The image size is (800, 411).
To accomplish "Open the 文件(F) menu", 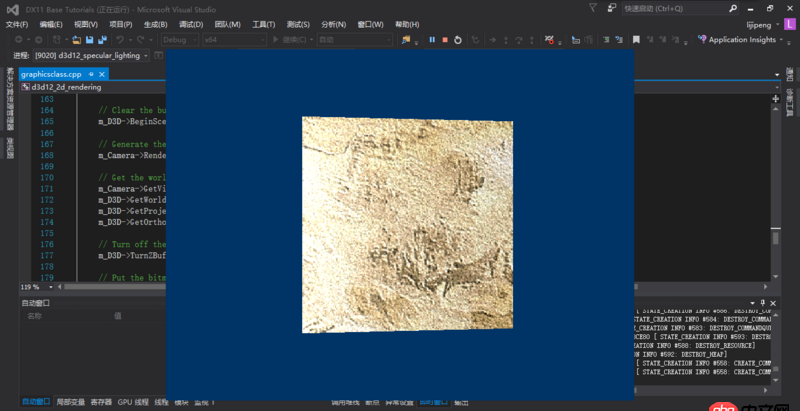I will coord(17,24).
